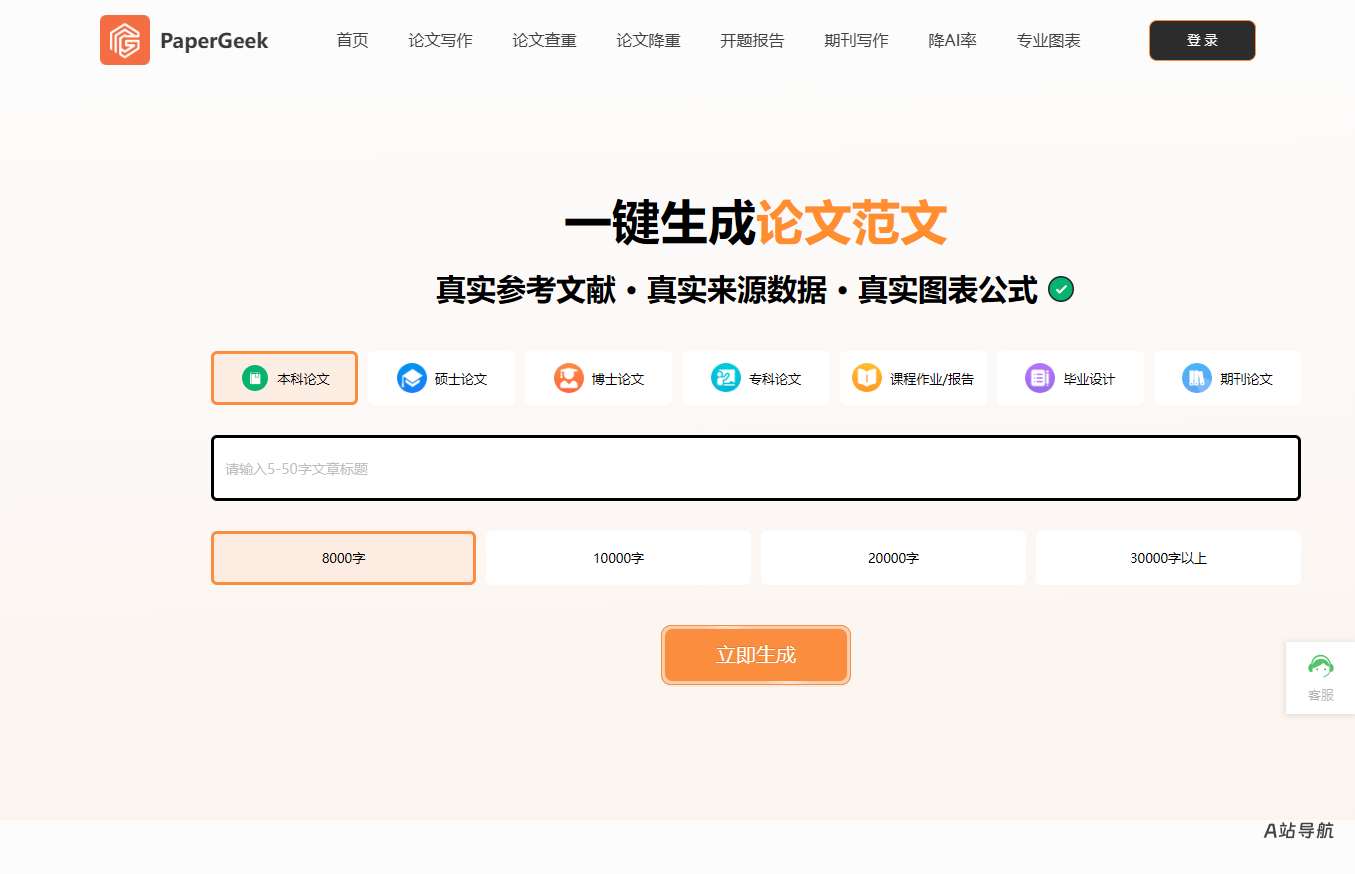Open the 开题报告 nav item
Screen dimensions: 1355x874
(752, 41)
